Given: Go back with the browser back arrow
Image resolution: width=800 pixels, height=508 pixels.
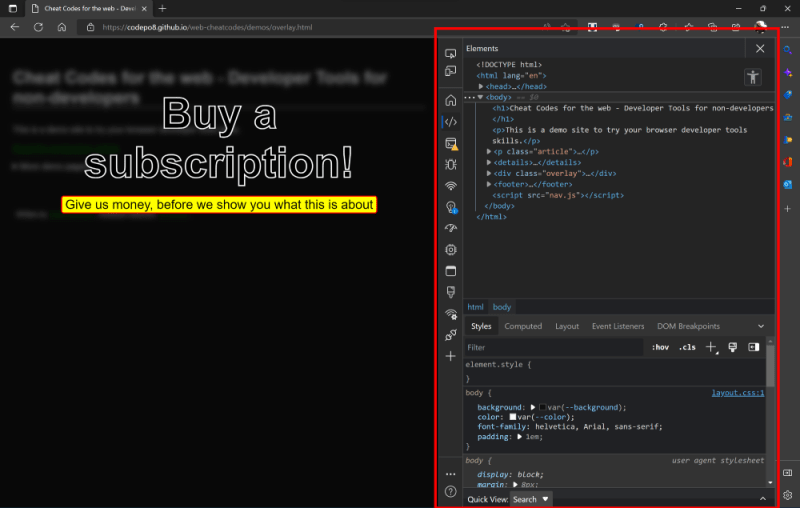Looking at the screenshot, I should [x=15, y=27].
